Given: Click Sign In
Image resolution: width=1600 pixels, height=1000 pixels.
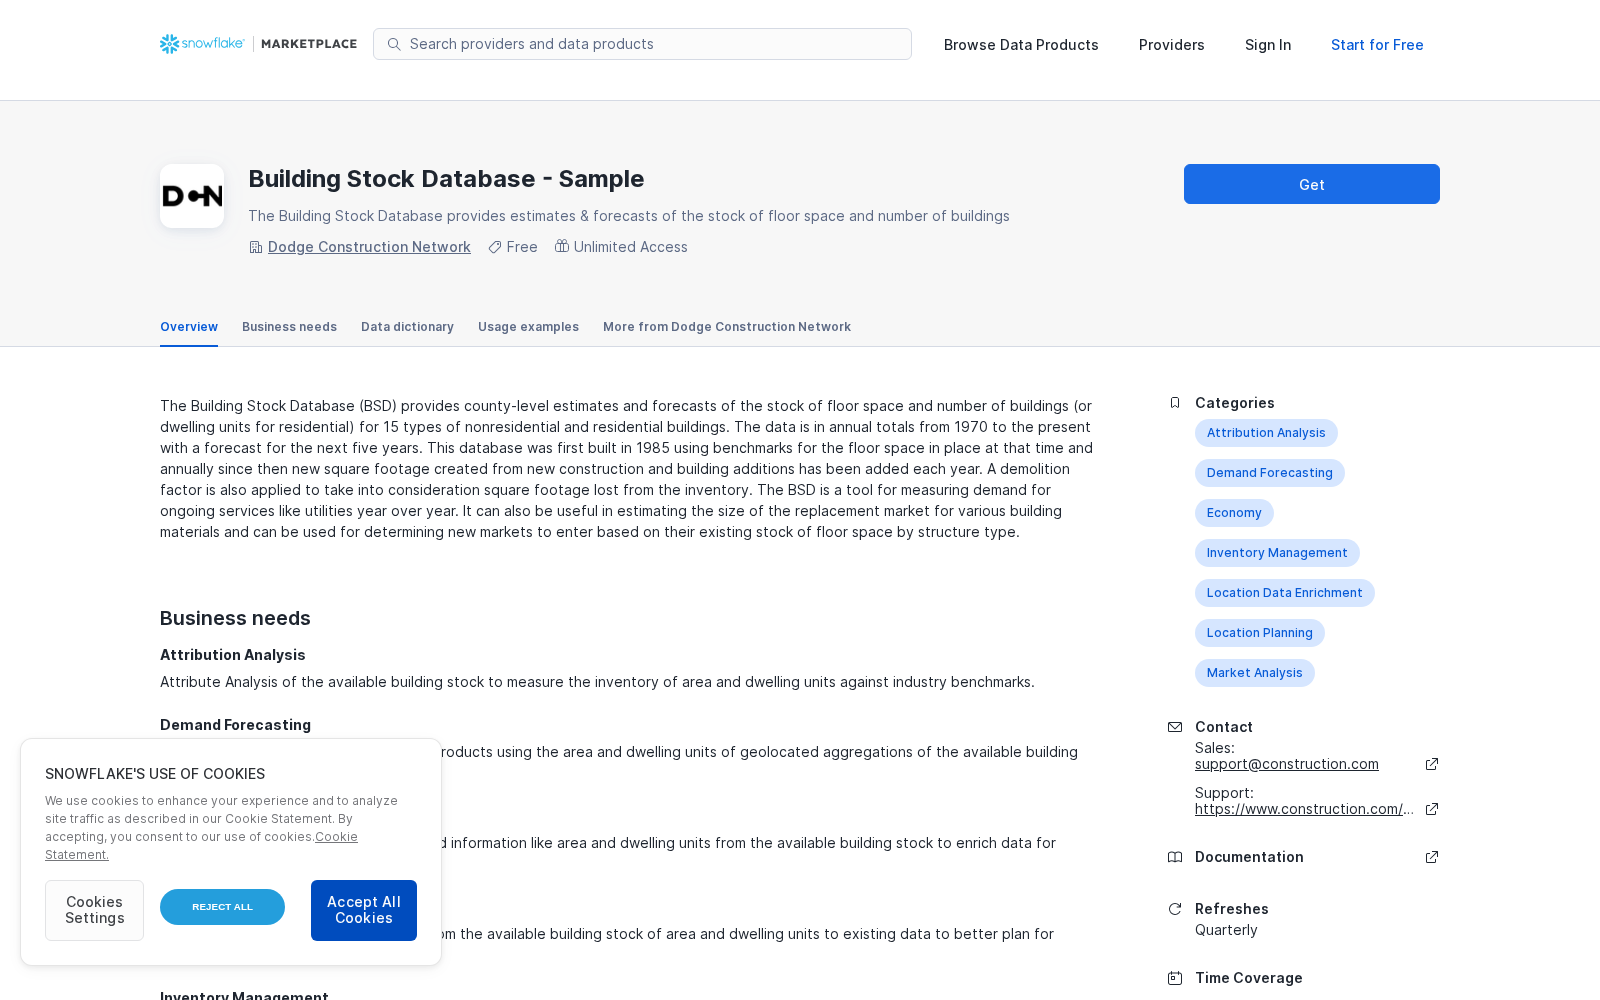Looking at the screenshot, I should pos(1268,45).
